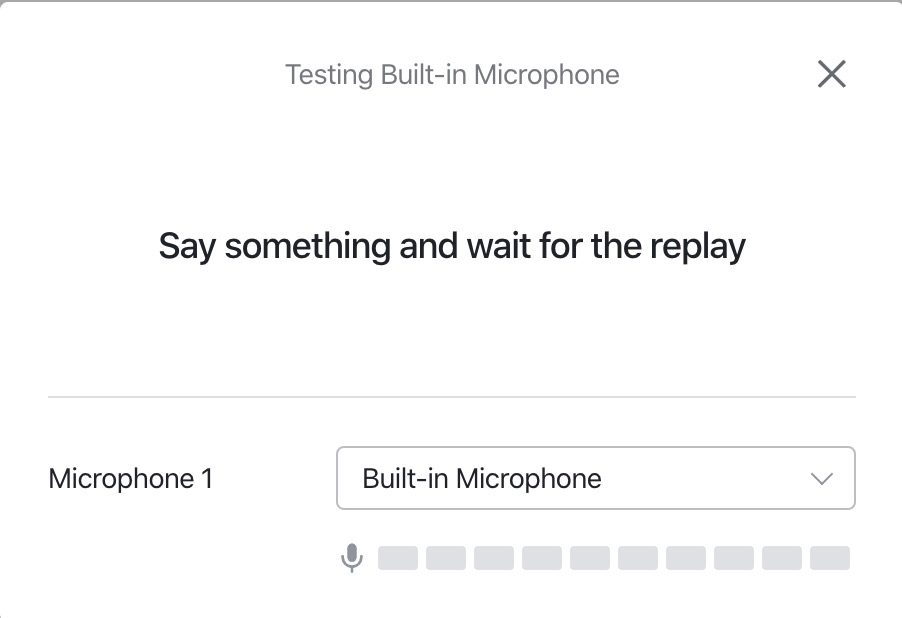Image resolution: width=902 pixels, height=618 pixels.
Task: Click the microphone icon beside the level meter
Action: pos(351,558)
